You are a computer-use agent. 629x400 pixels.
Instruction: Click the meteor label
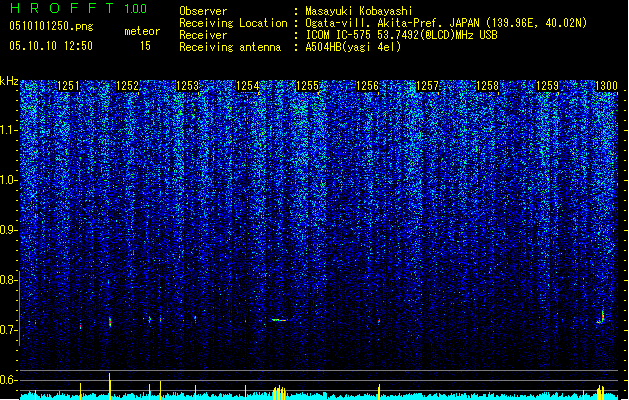pyautogui.click(x=142, y=31)
